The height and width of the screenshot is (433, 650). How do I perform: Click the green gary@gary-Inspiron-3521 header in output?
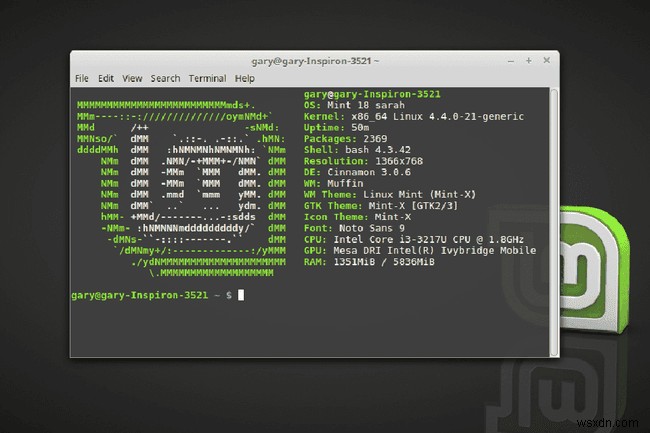pos(372,94)
